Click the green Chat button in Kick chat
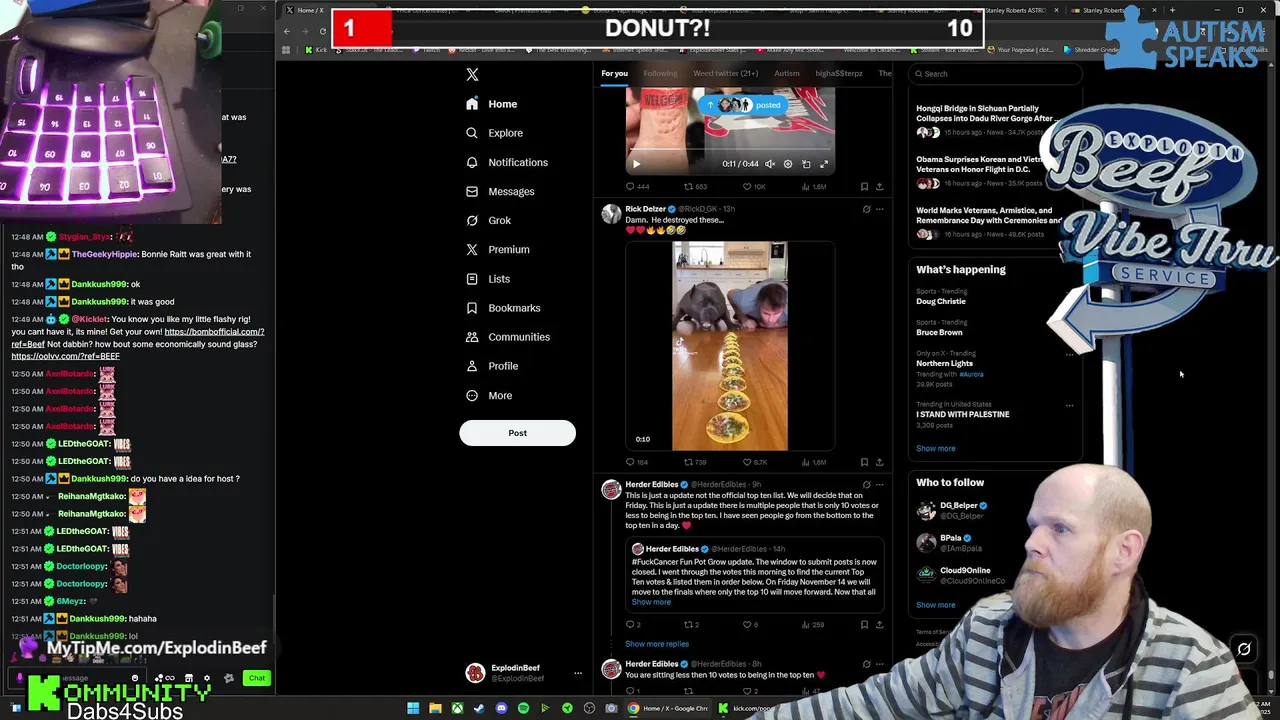The image size is (1280, 720). pos(257,678)
